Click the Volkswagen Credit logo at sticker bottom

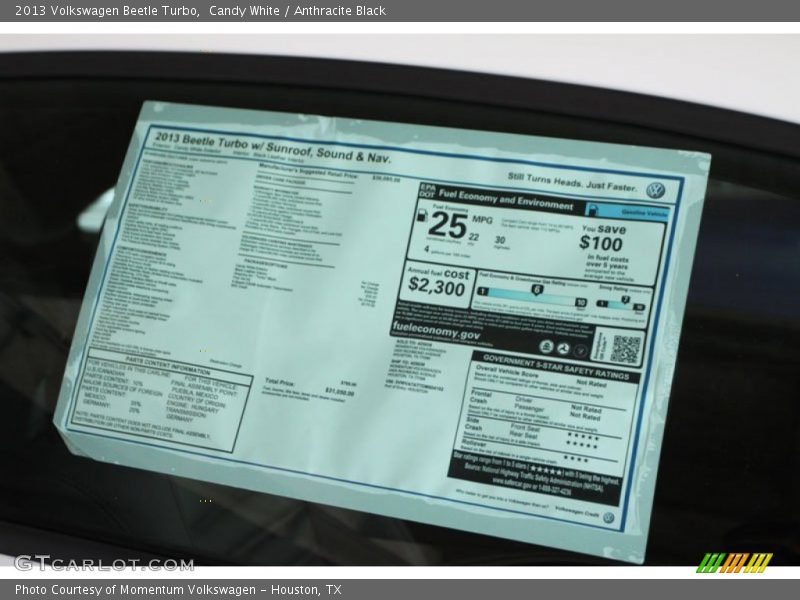pos(608,517)
